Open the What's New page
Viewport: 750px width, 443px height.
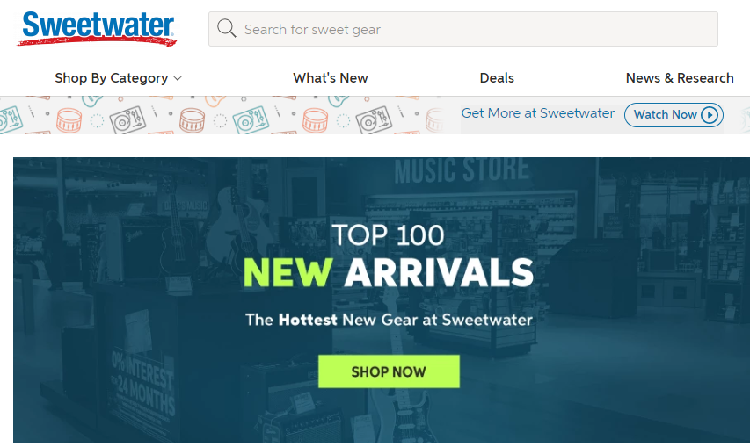[x=331, y=78]
